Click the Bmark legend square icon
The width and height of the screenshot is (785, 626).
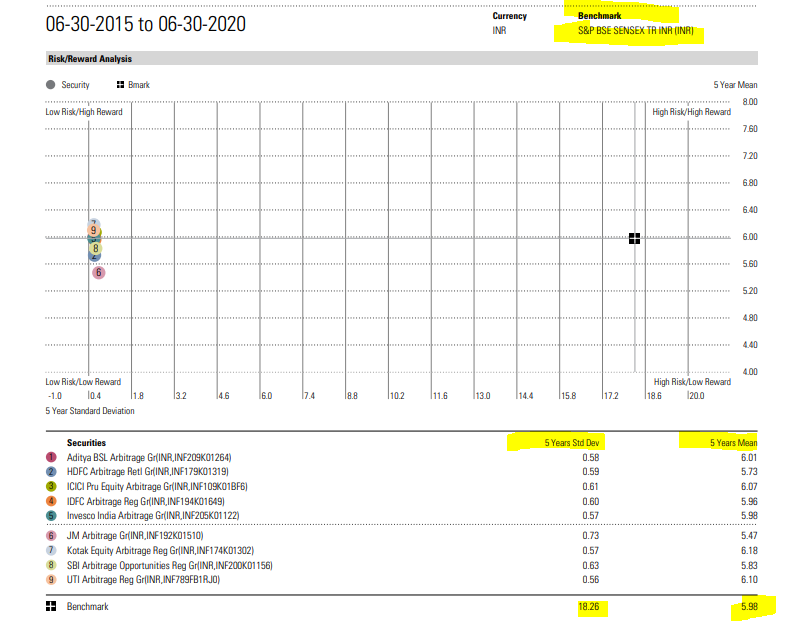pos(120,85)
